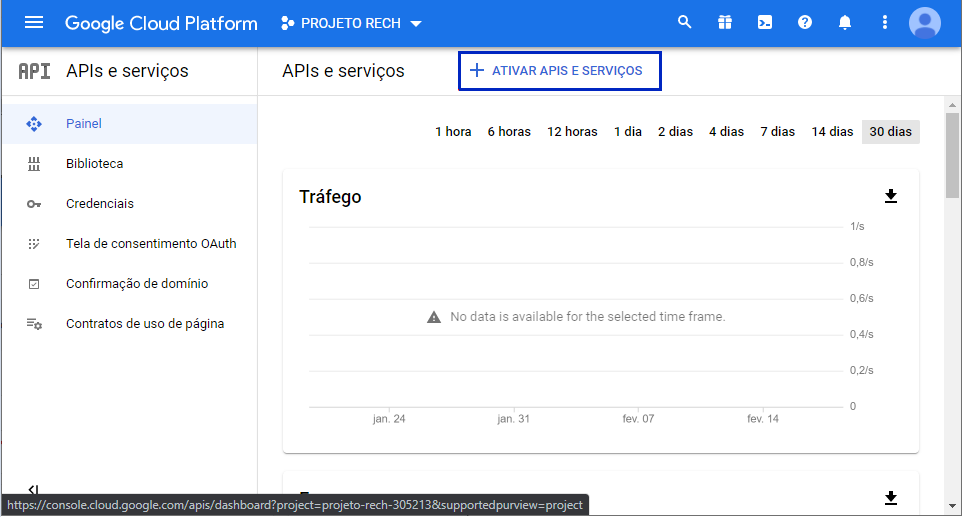Show notifications bell

tap(845, 22)
